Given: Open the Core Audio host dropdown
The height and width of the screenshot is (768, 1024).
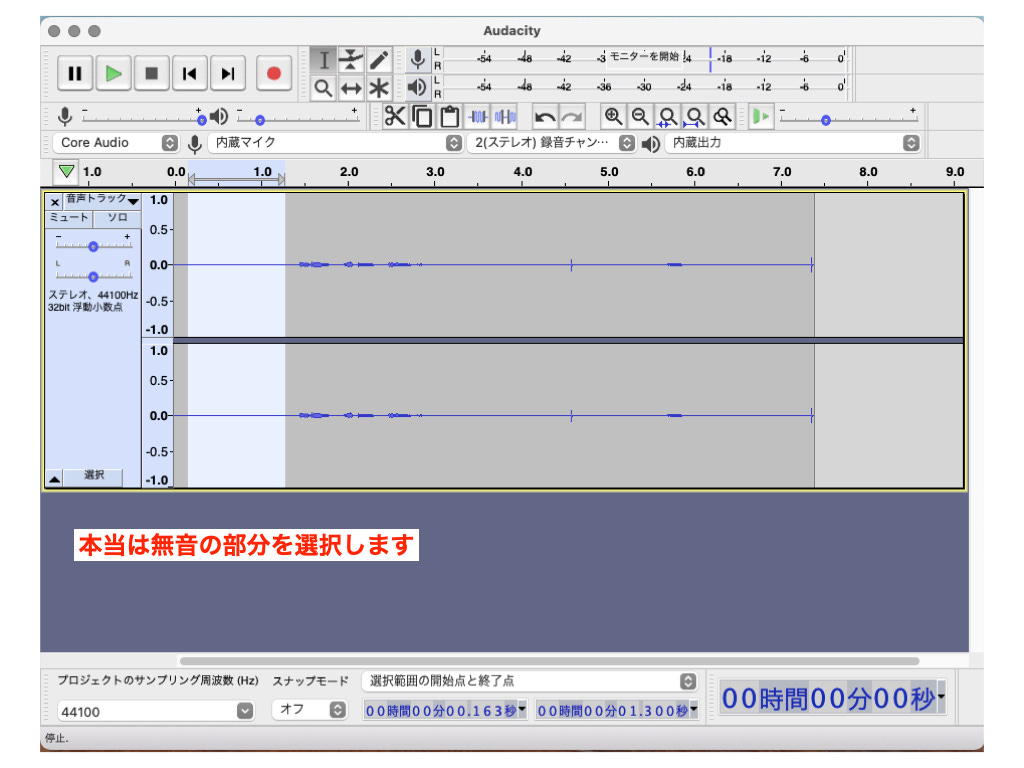Looking at the screenshot, I should click(x=118, y=142).
